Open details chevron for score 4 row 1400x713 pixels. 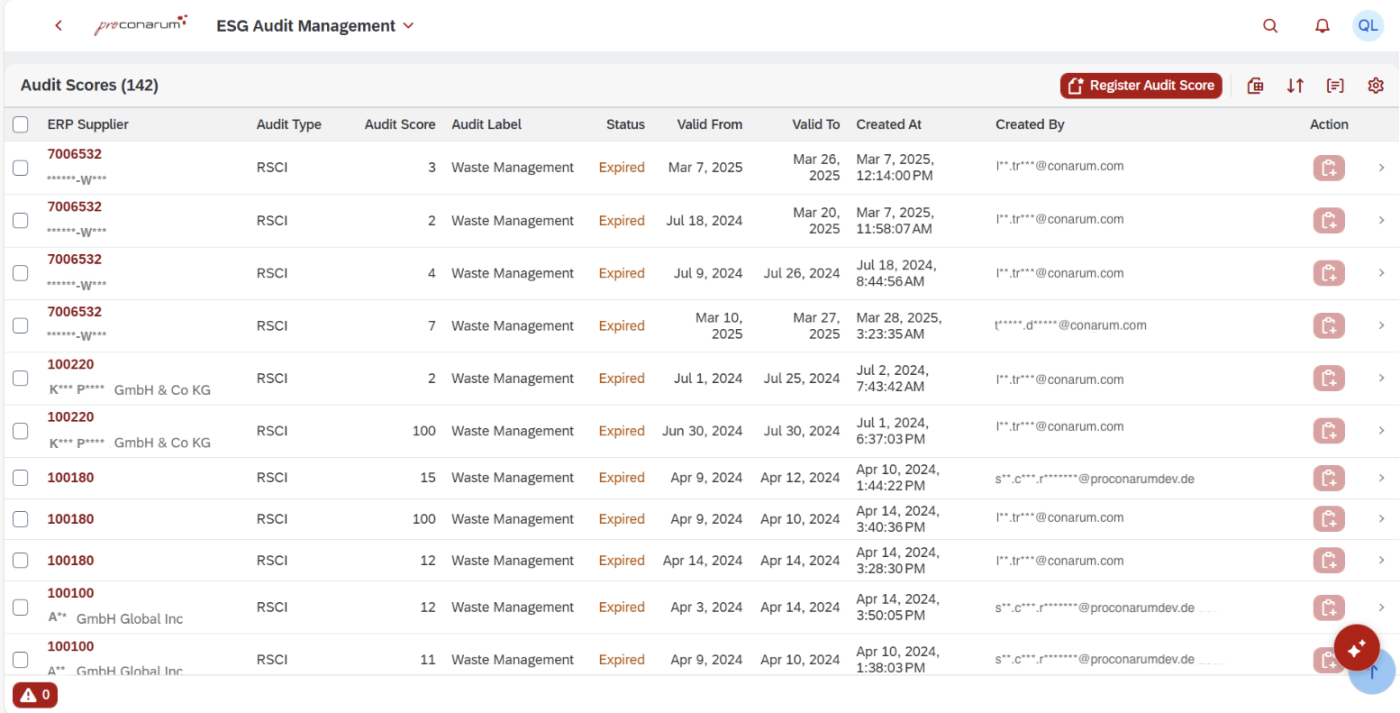tap(1381, 273)
